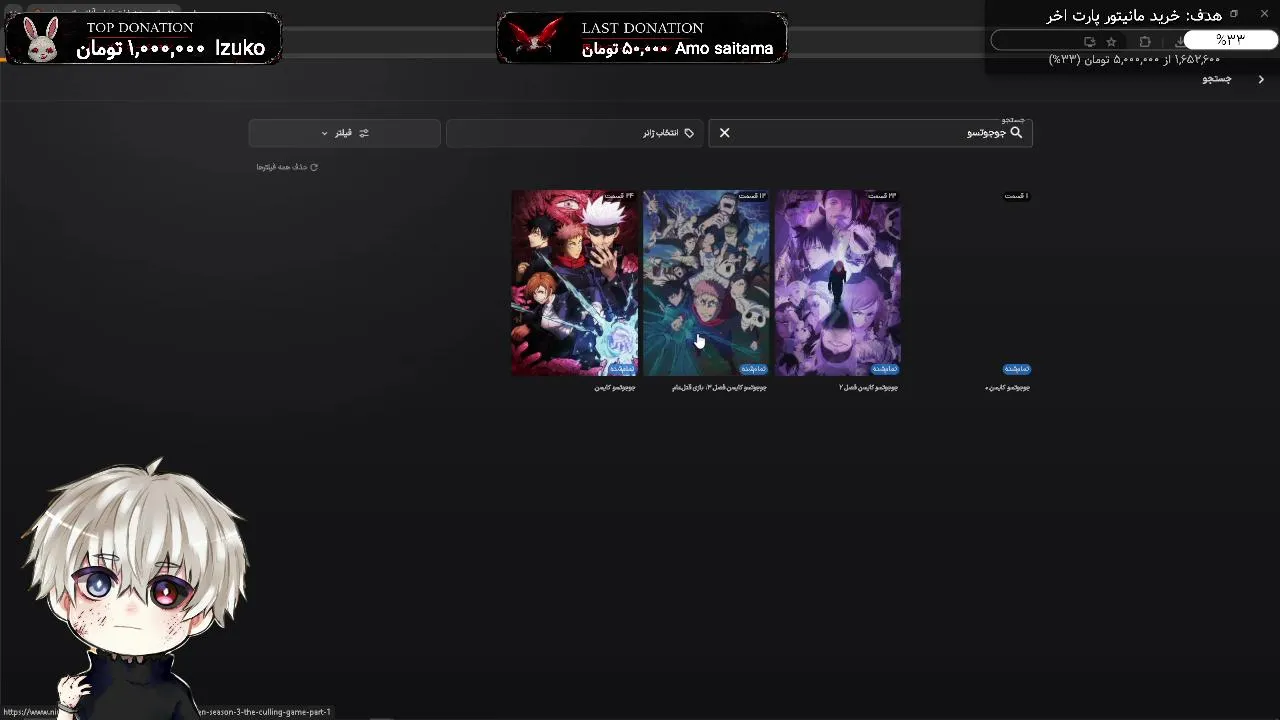Click the تمام‌شده badge on the Jujutsu Kaisen 0 card
Image resolution: width=1280 pixels, height=720 pixels.
pyautogui.click(x=1016, y=369)
